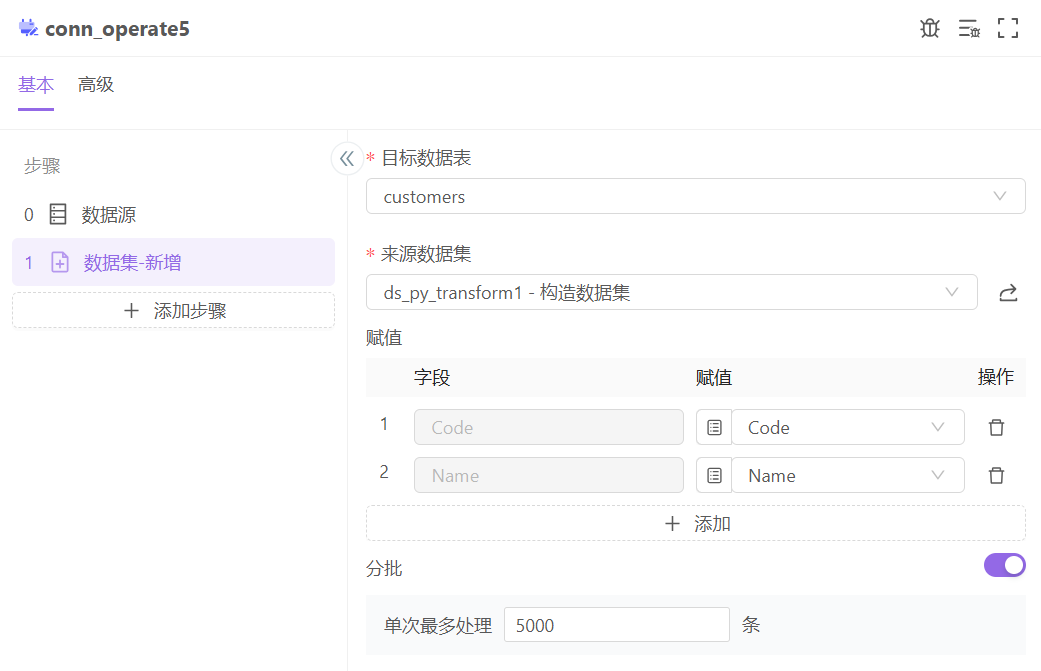Click the 单次最多处理 label
Screen dimensions: 1041x671
pos(438,625)
